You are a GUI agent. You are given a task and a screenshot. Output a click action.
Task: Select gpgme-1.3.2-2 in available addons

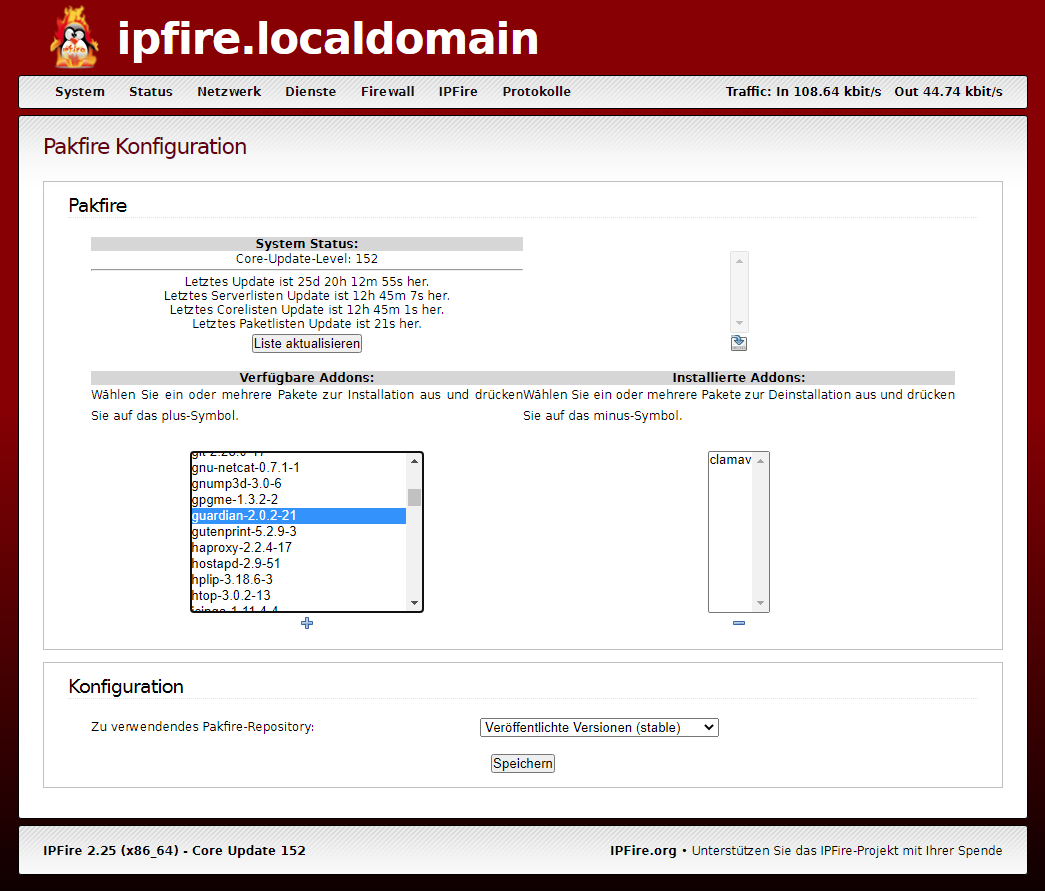[298, 500]
